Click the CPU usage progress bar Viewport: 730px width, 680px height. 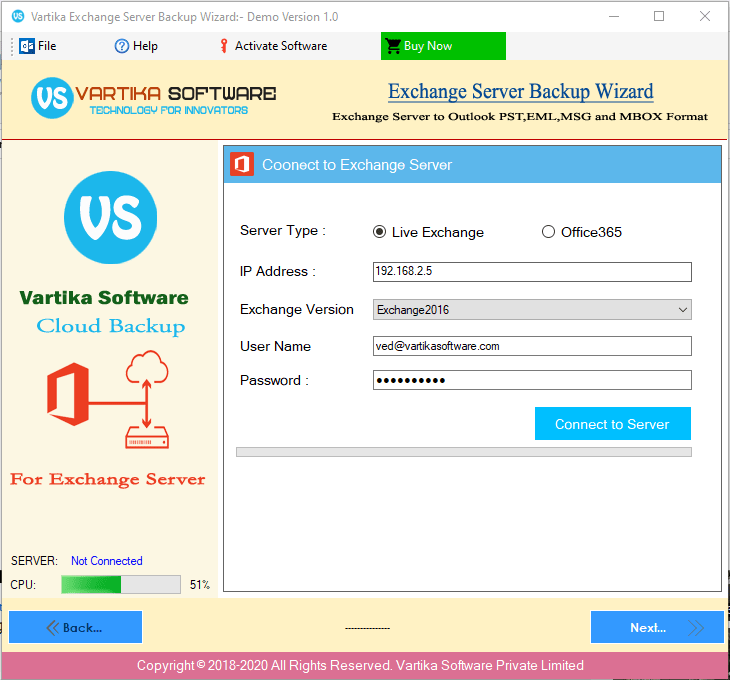121,584
